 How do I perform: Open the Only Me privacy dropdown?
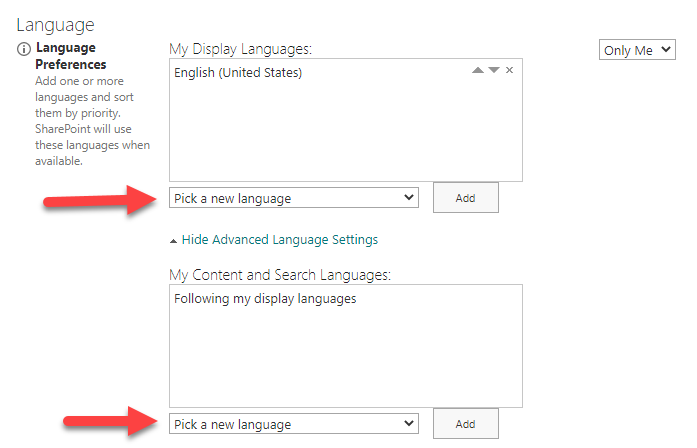(x=638, y=50)
